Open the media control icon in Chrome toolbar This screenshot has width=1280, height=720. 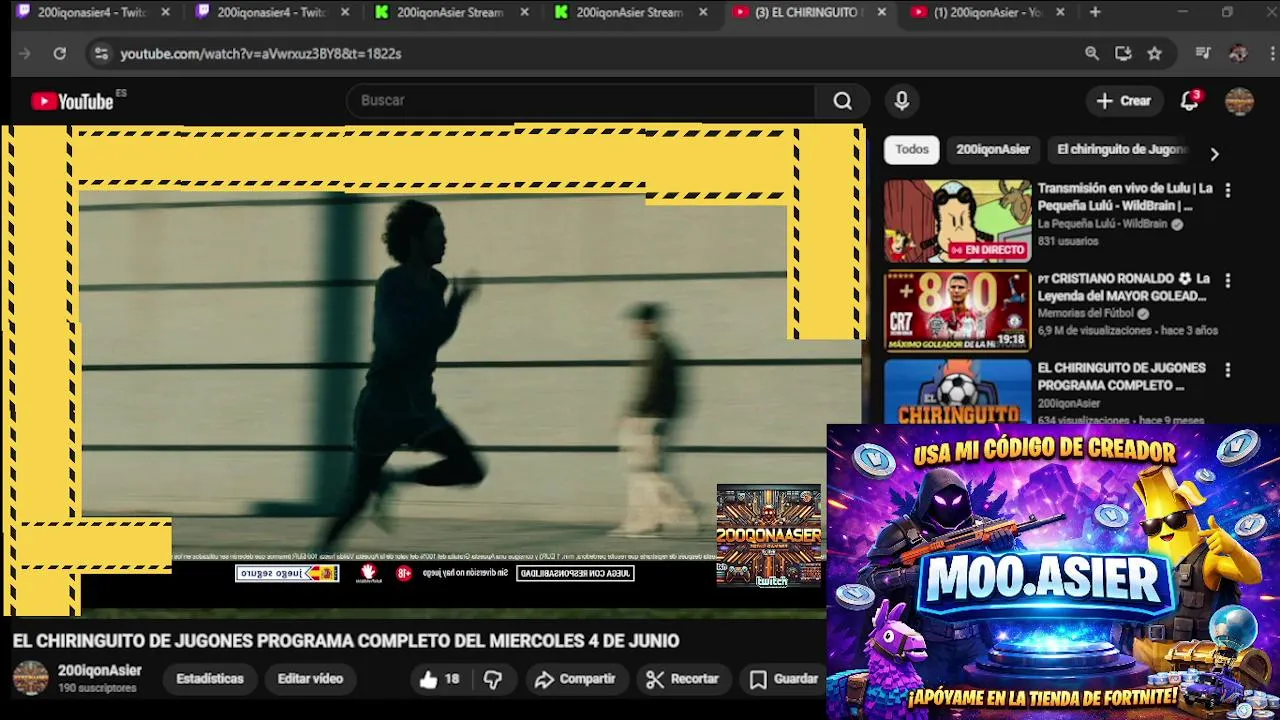1203,54
